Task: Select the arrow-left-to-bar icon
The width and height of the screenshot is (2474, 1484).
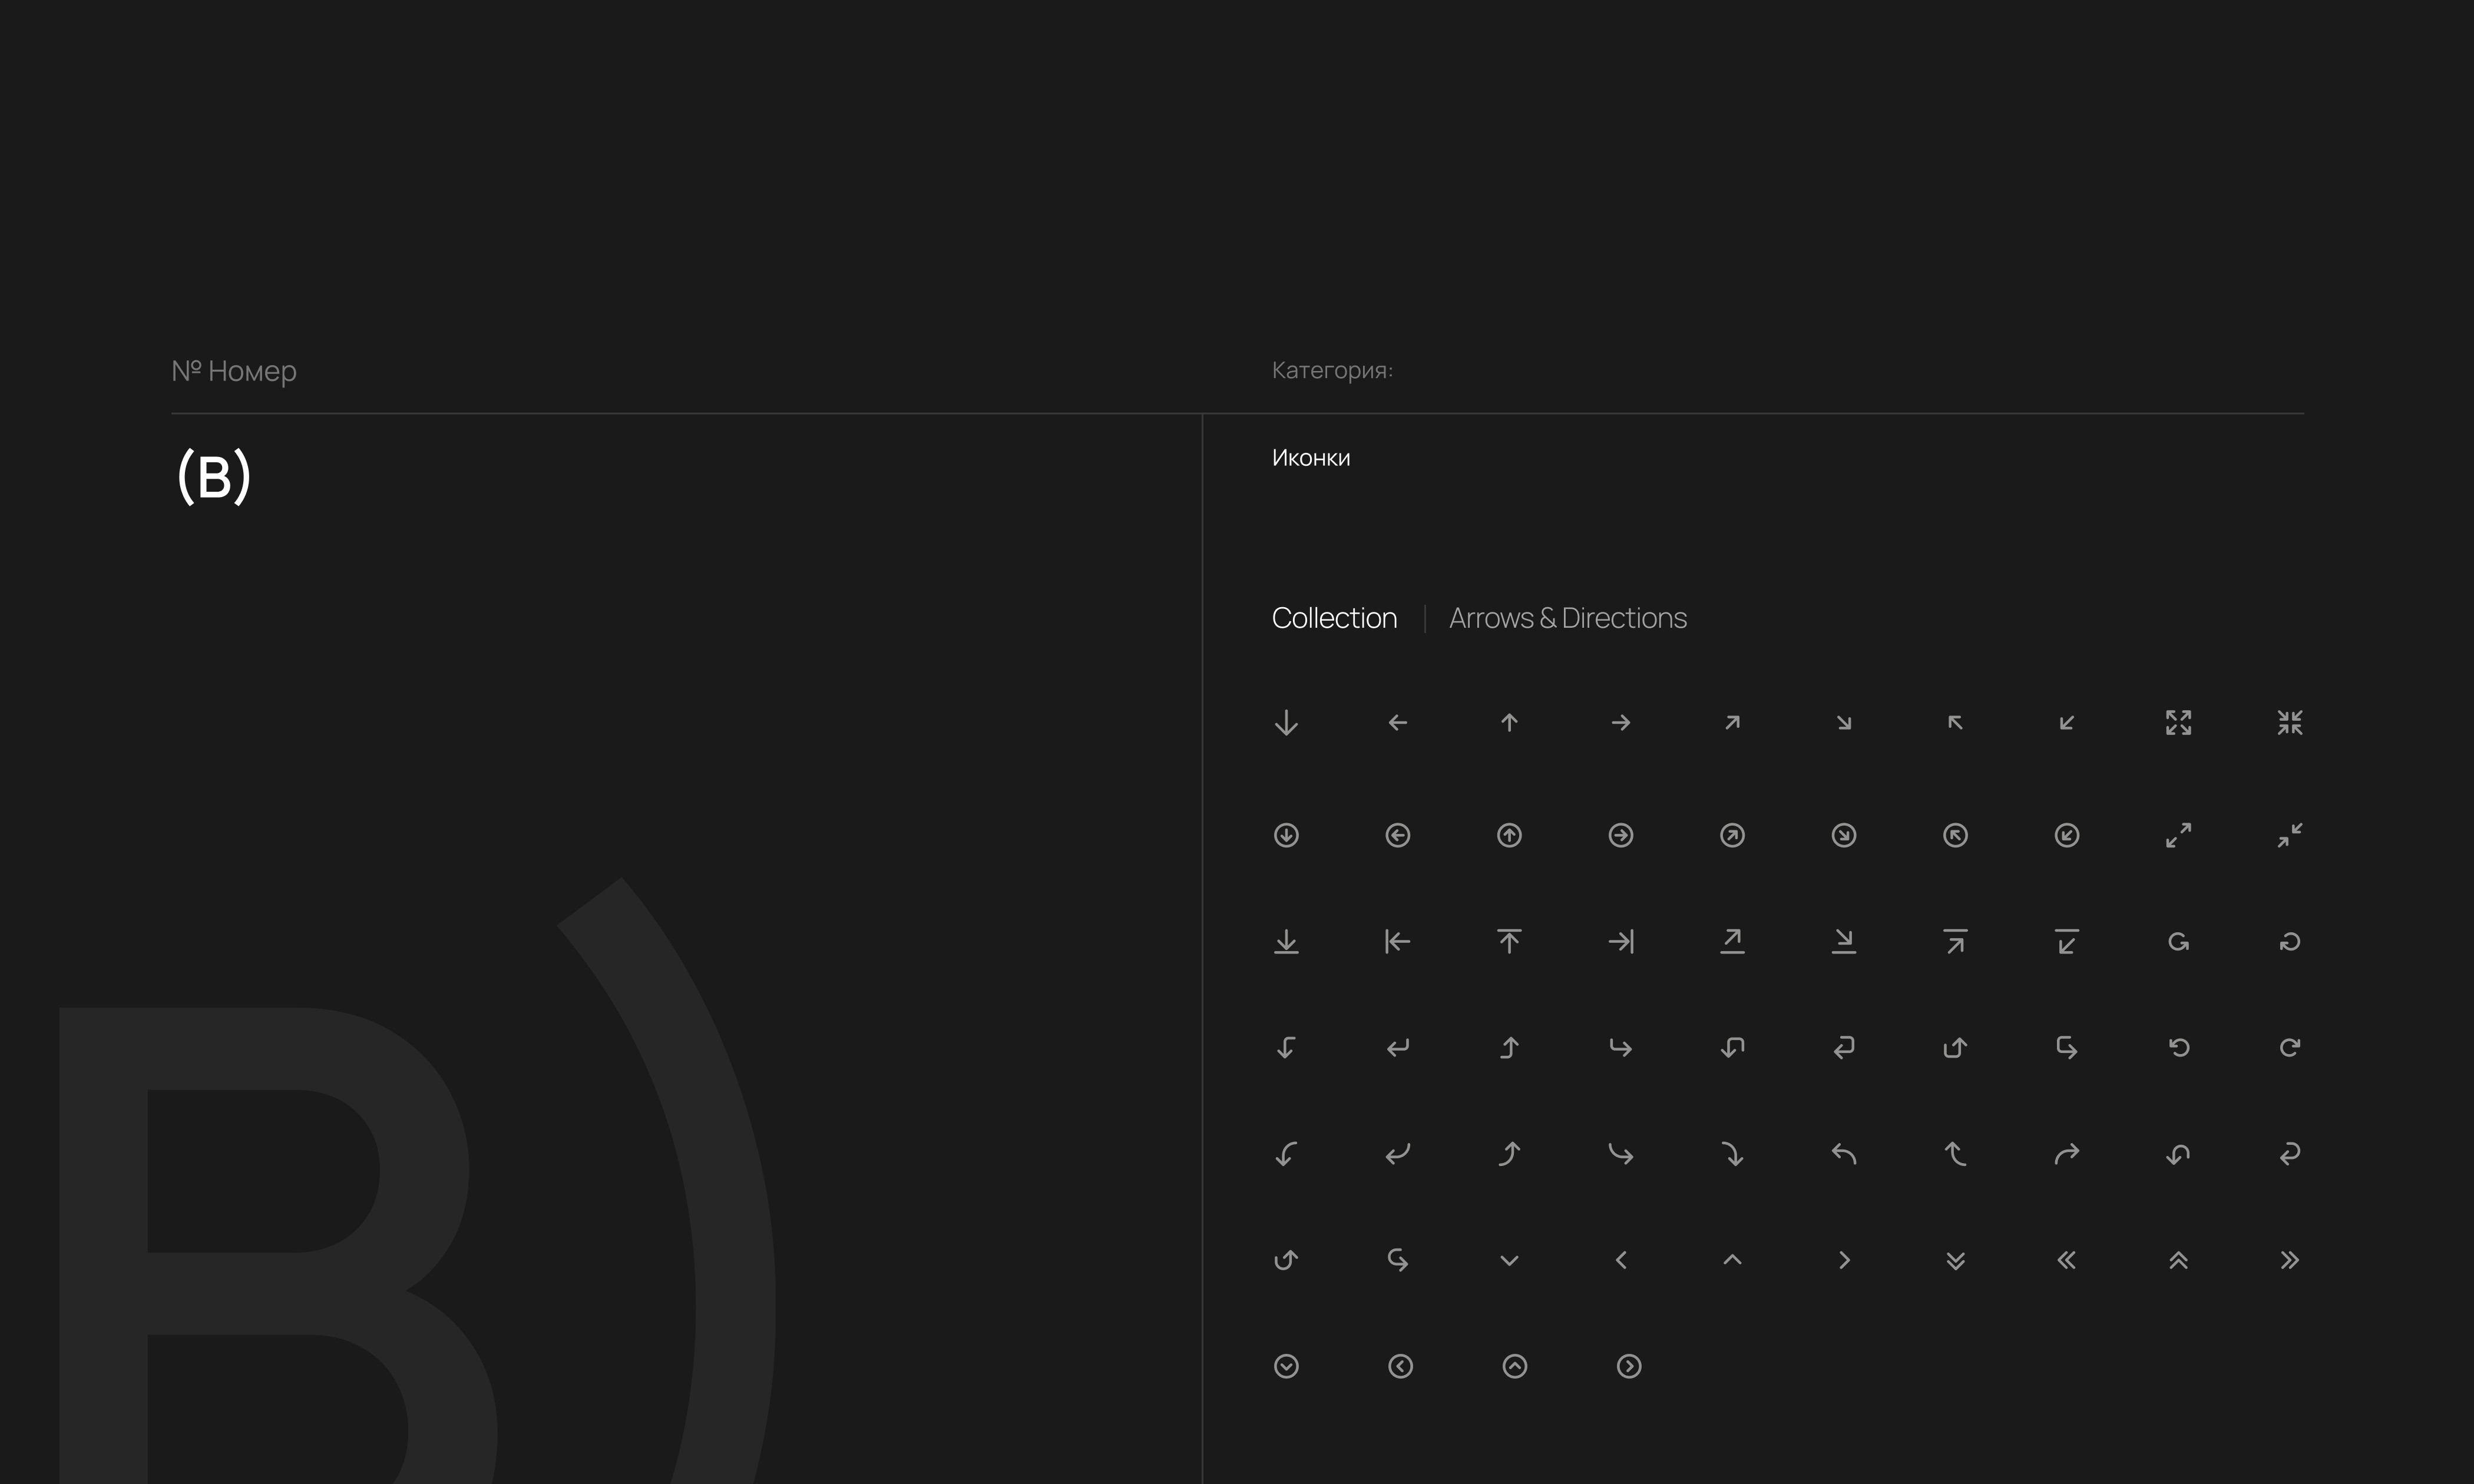Action: tap(1397, 941)
